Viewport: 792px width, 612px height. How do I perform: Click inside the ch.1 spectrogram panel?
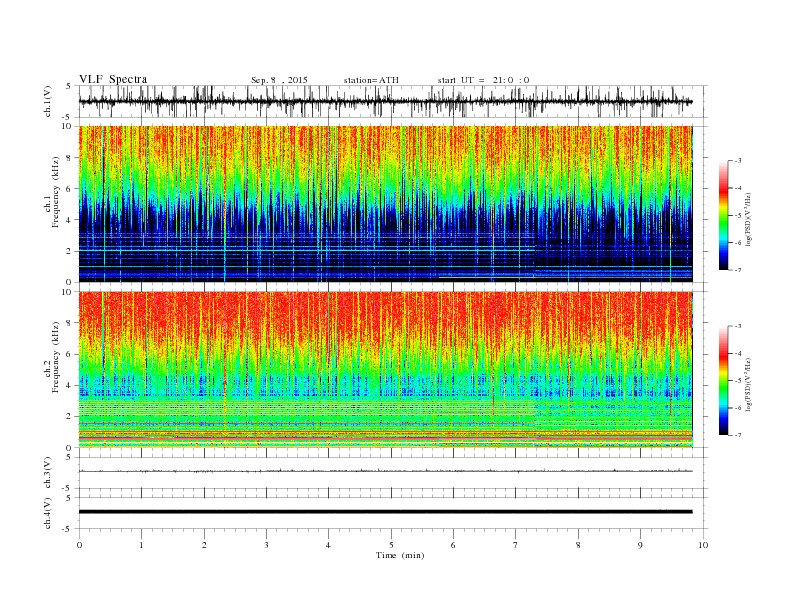[385, 204]
